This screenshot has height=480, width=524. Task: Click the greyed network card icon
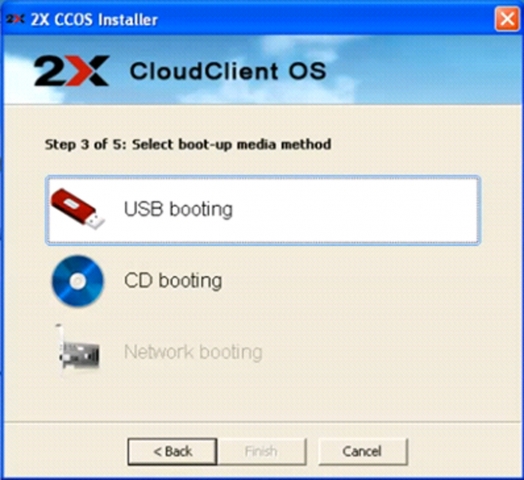click(x=78, y=349)
